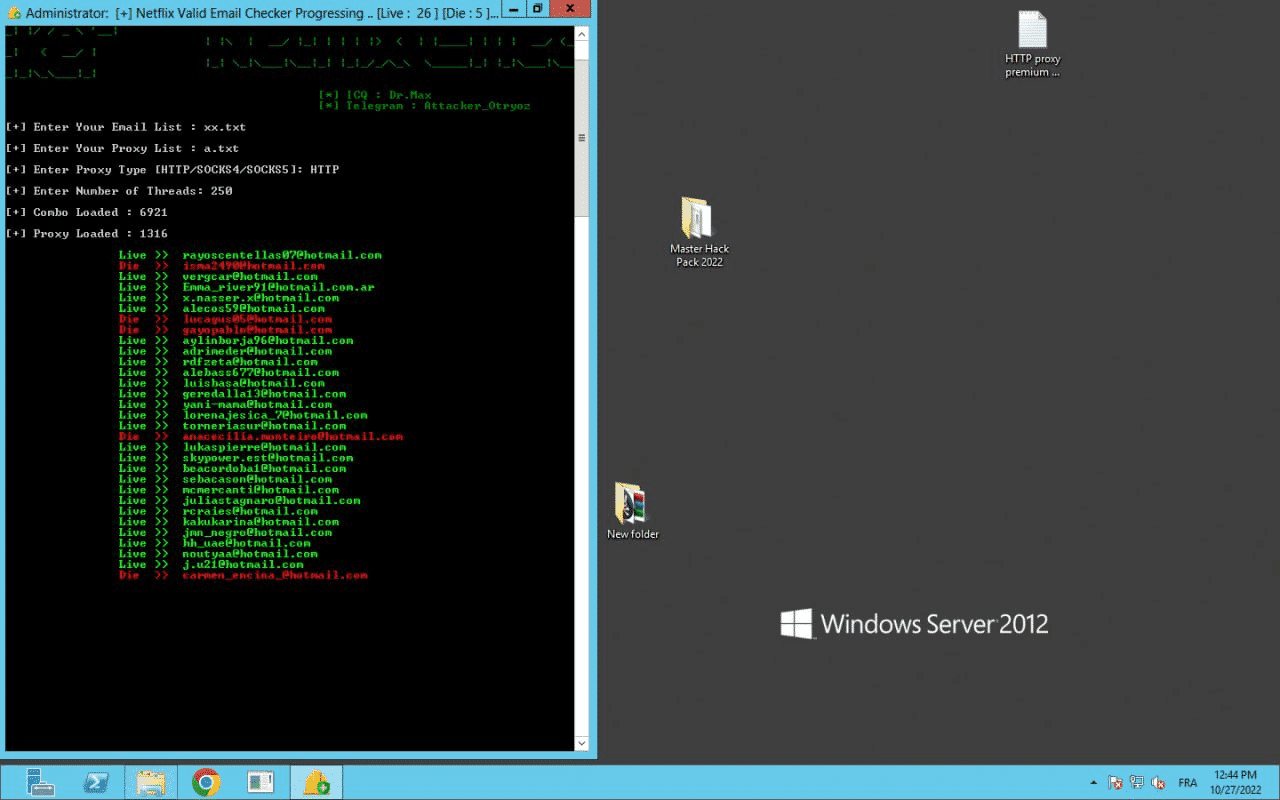Click the network status tray icon

click(x=1137, y=782)
